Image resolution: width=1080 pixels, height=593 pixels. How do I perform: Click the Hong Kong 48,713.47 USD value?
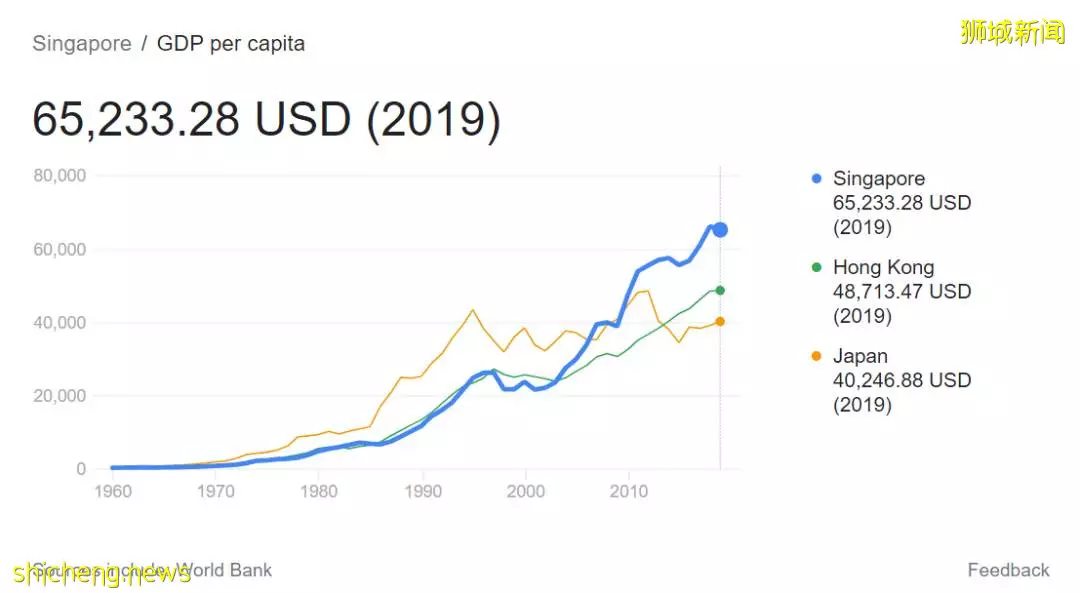pyautogui.click(x=902, y=291)
